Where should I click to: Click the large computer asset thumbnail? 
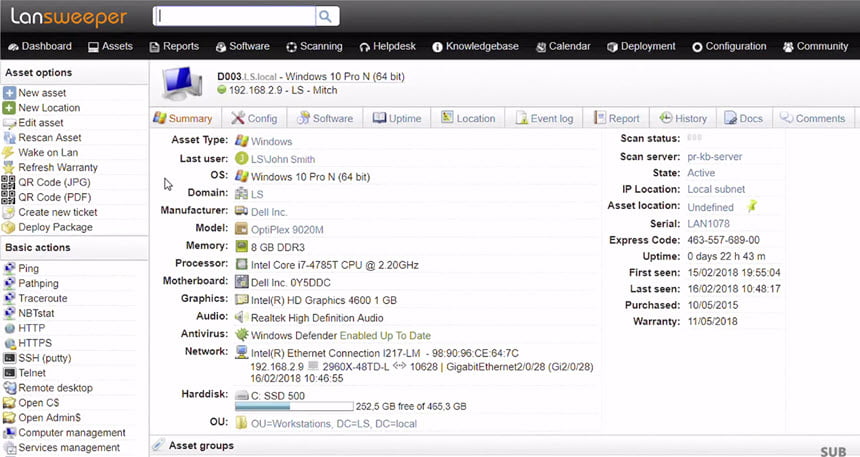[183, 83]
